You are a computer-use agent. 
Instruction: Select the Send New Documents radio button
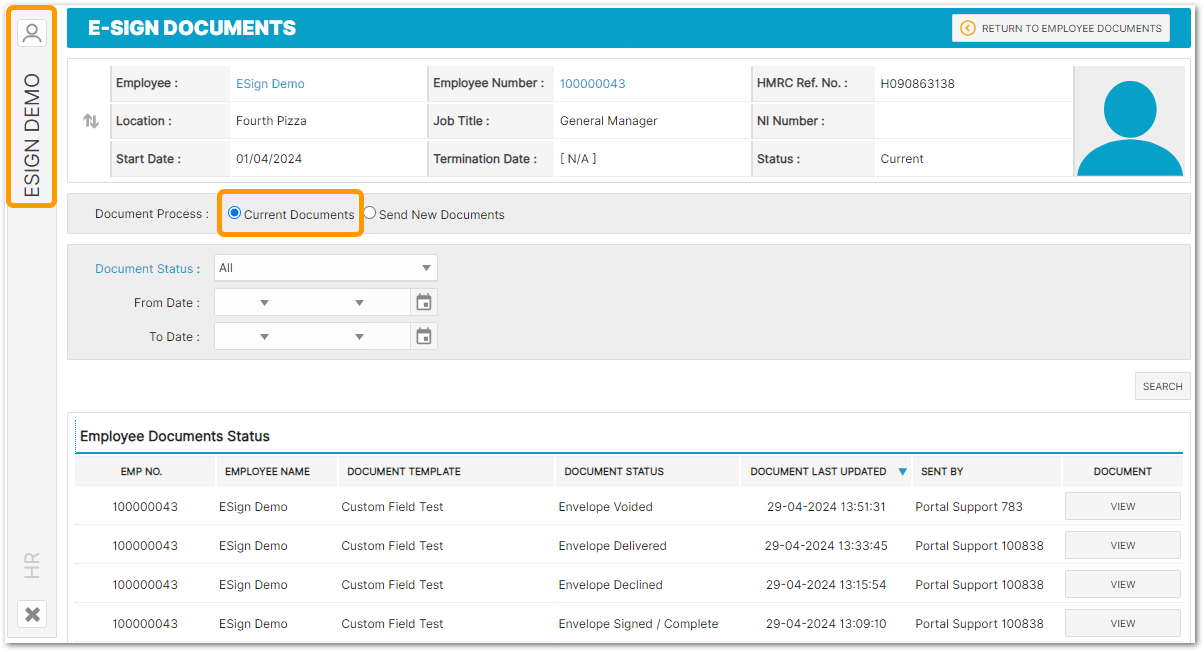(x=370, y=213)
